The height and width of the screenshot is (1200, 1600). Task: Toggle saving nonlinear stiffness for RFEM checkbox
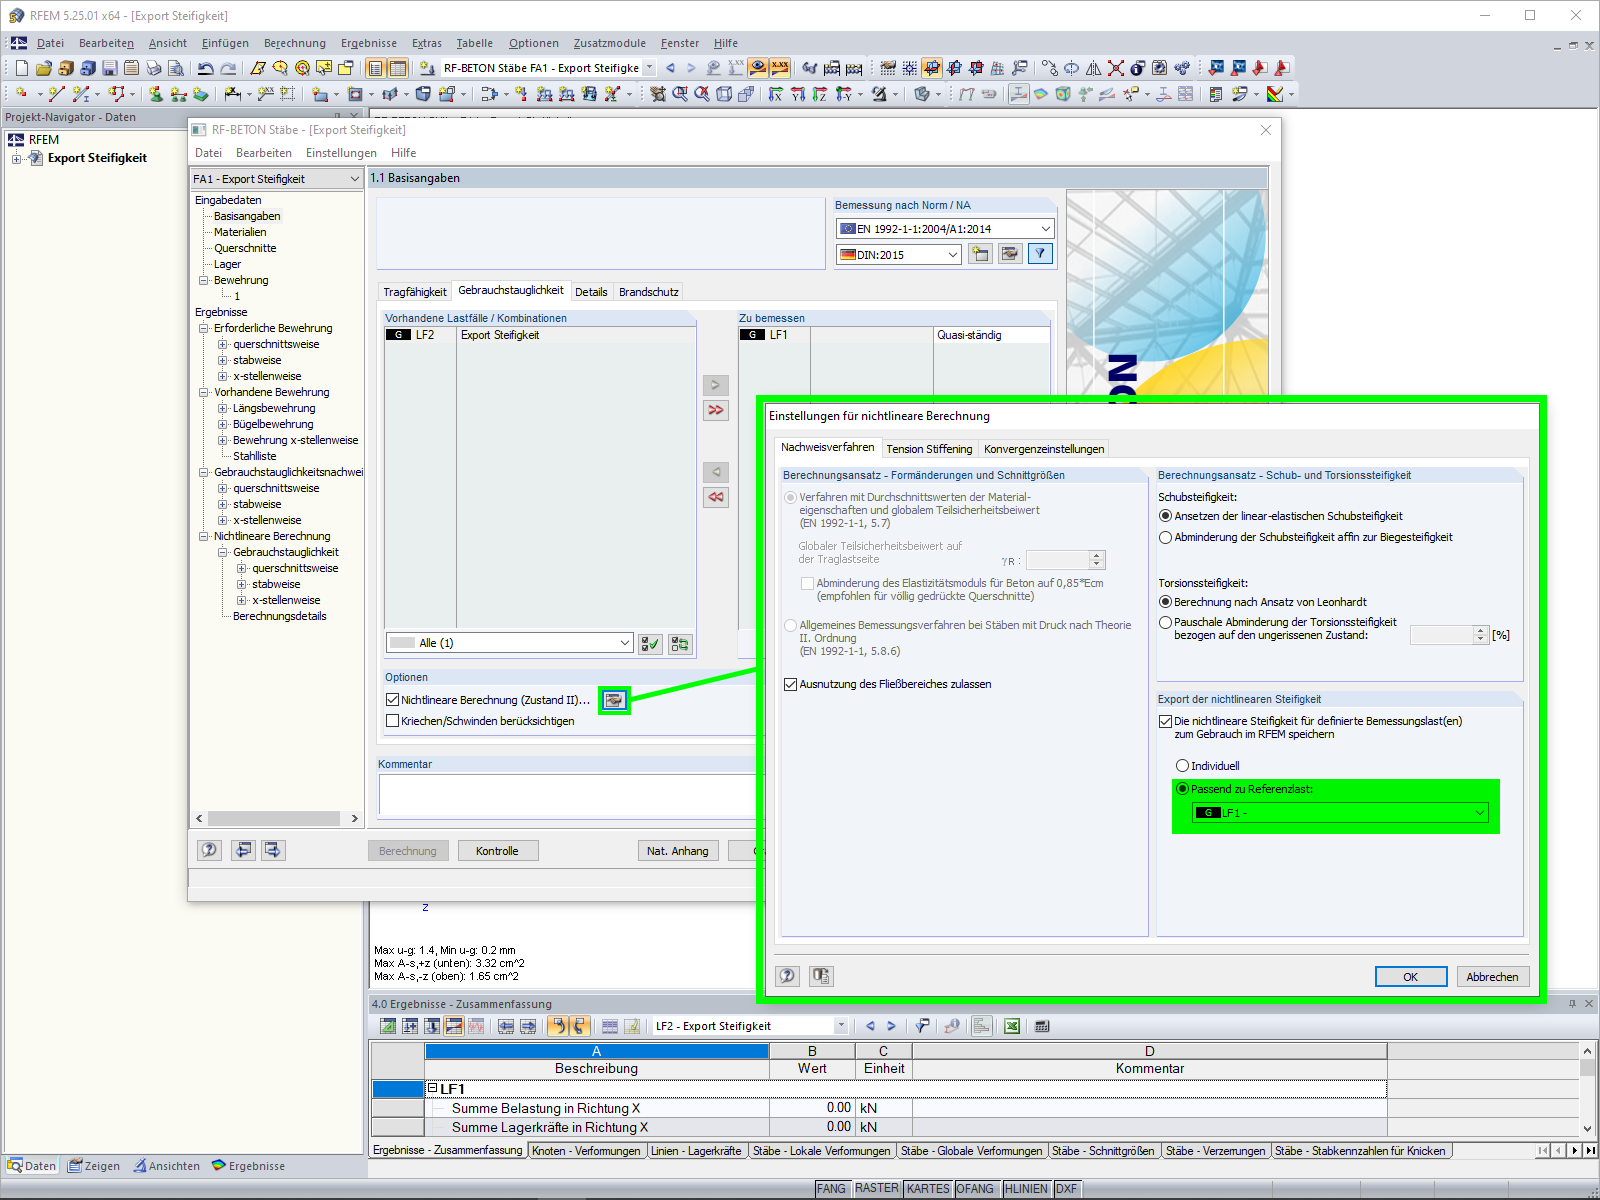point(1165,721)
